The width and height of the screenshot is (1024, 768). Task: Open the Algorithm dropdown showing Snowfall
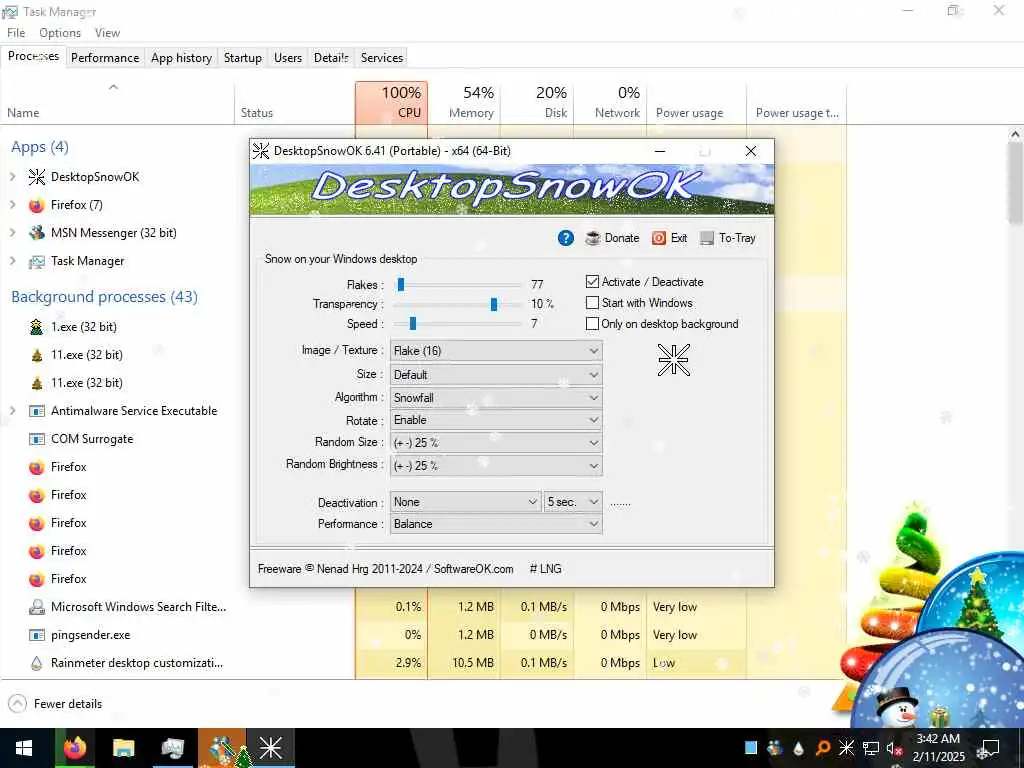click(496, 398)
